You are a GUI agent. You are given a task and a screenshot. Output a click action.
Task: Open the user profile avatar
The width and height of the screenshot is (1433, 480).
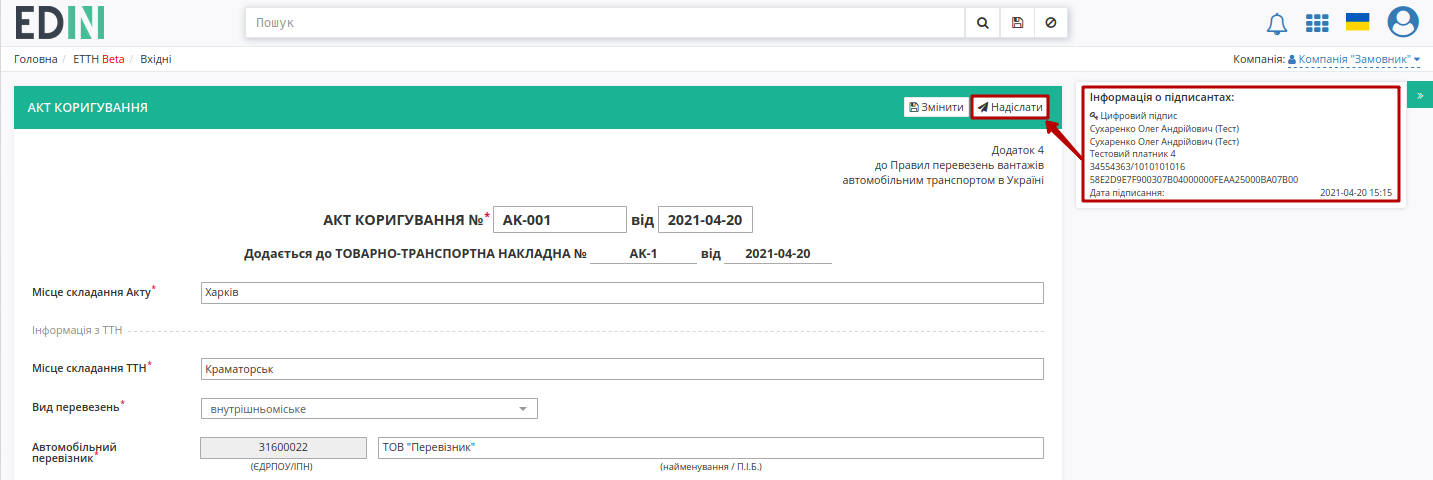[x=1403, y=22]
